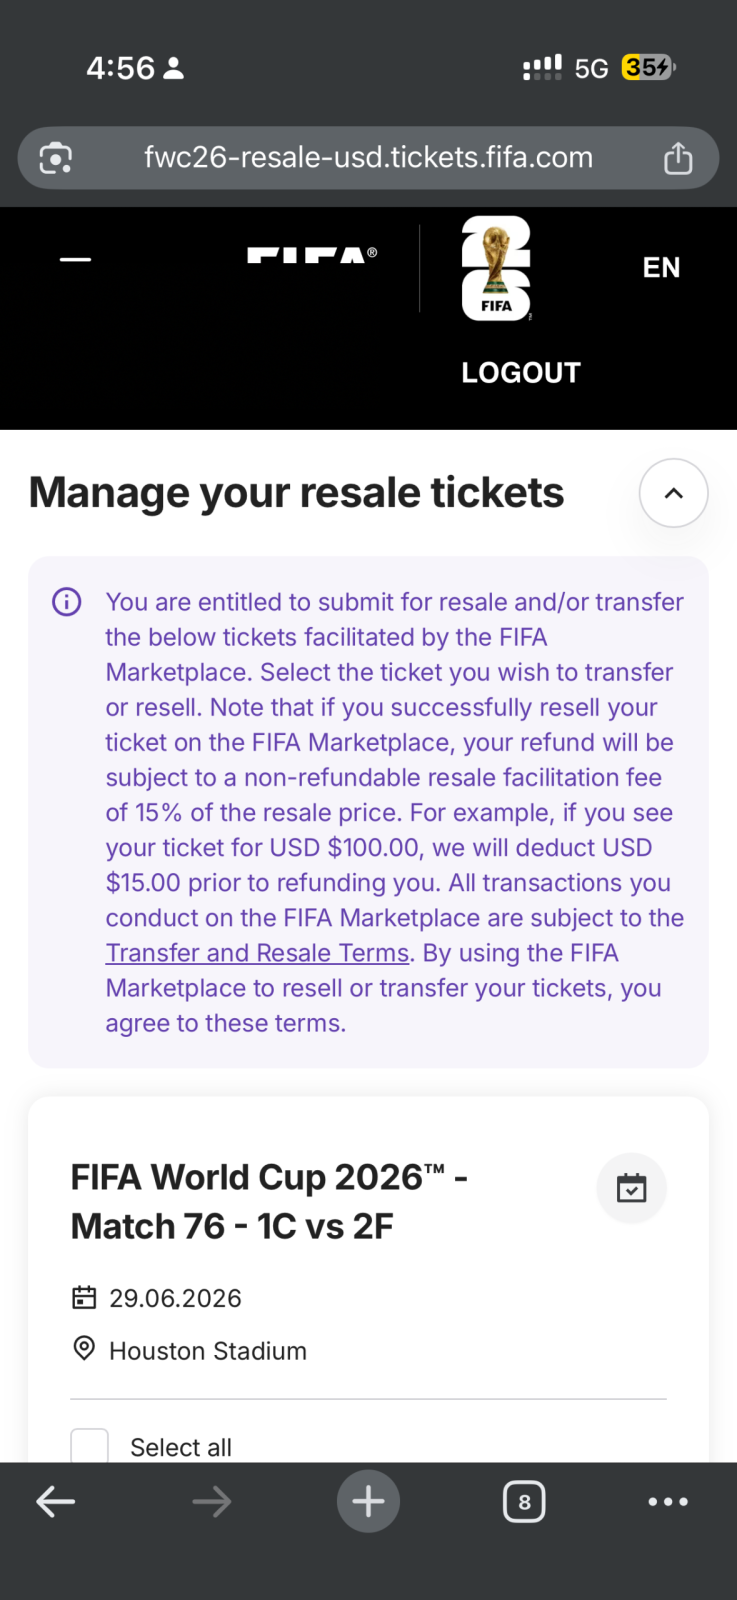Tap the URL address field
This screenshot has height=1600, width=737.
(x=368, y=158)
